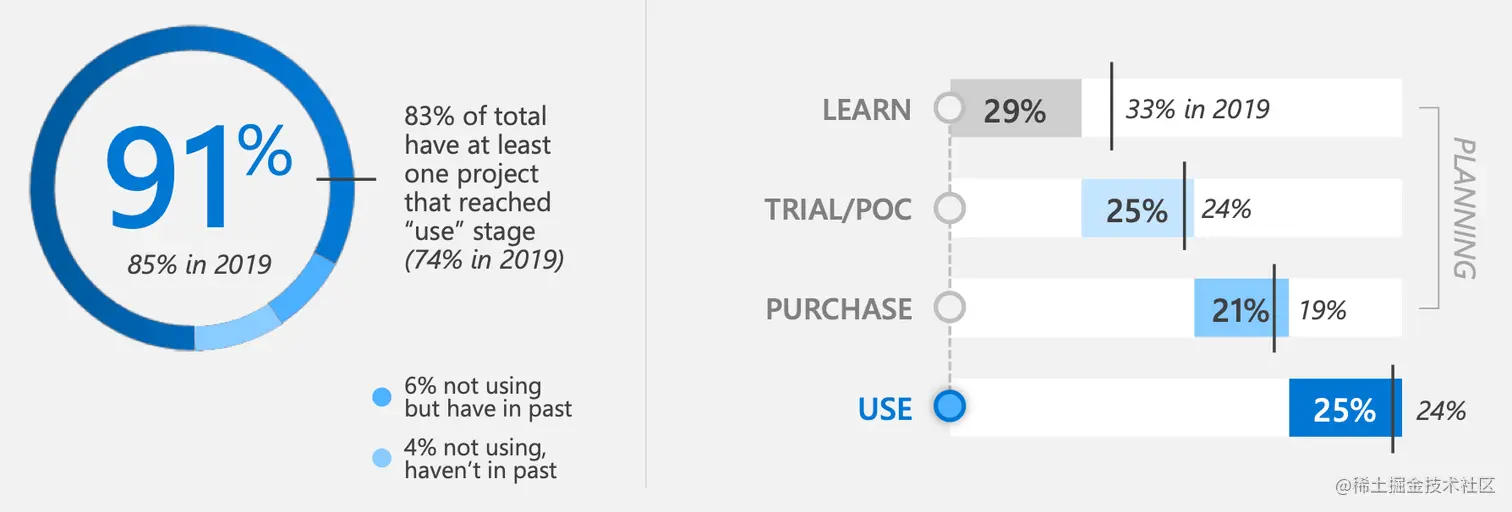Click the blue legend dot for 6% not using
The height and width of the screenshot is (512, 1512).
pyautogui.click(x=381, y=397)
